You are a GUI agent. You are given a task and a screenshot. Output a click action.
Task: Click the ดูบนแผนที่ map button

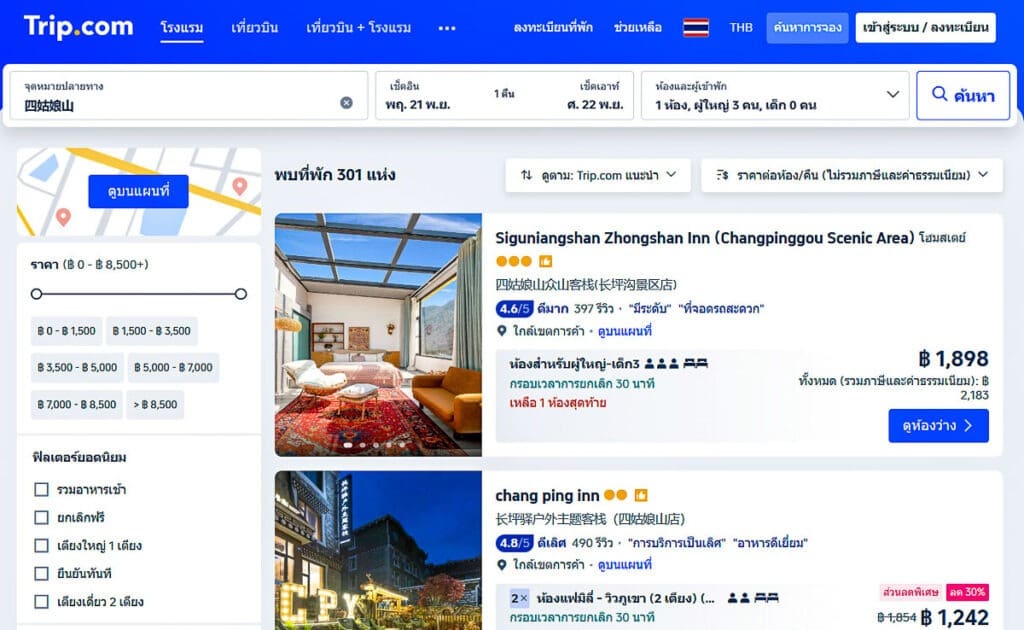[x=138, y=191]
